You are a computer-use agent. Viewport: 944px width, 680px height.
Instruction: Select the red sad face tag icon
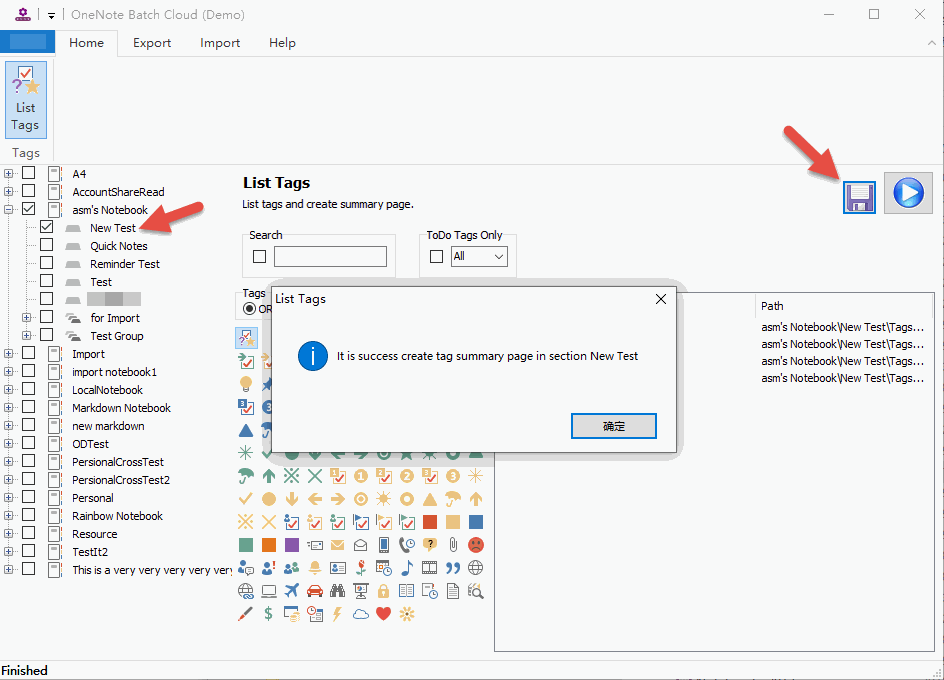tap(476, 545)
